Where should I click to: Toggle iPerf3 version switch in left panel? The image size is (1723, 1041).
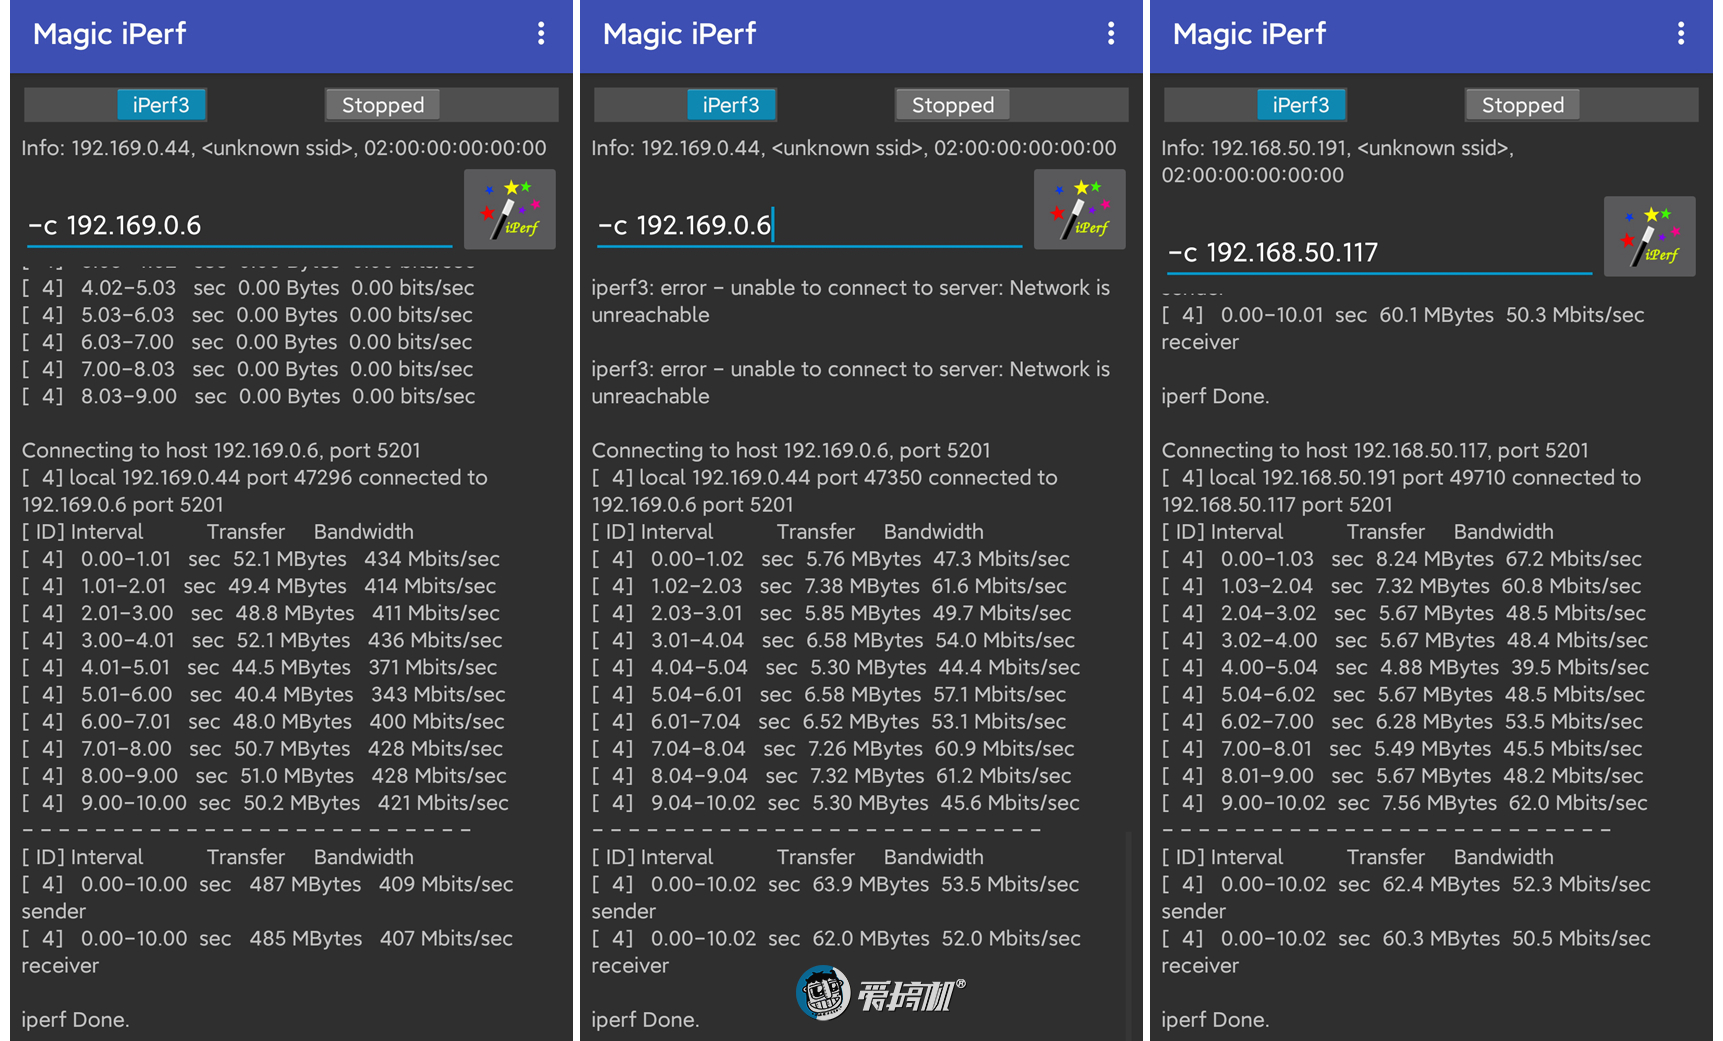(116, 105)
